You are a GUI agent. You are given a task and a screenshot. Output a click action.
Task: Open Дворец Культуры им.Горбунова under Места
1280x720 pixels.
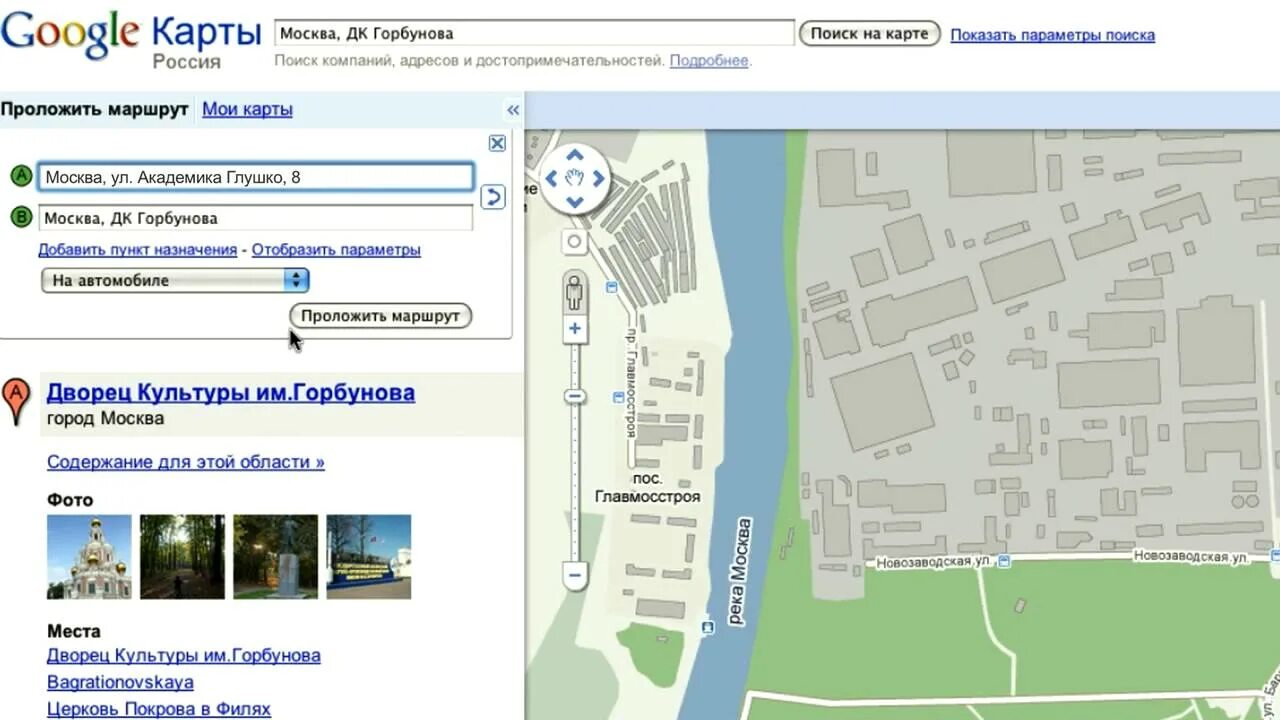pos(184,656)
